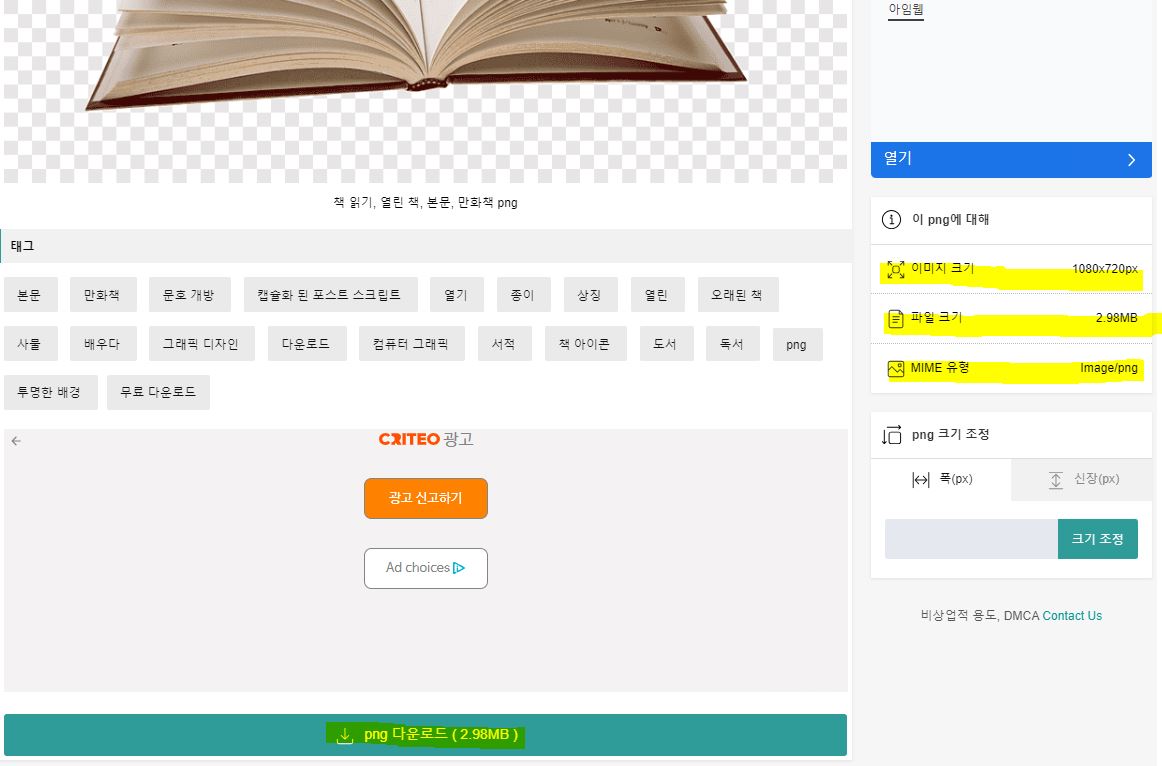Click the horizontal width arrows icon
Image resolution: width=1162 pixels, height=766 pixels.
coord(920,480)
